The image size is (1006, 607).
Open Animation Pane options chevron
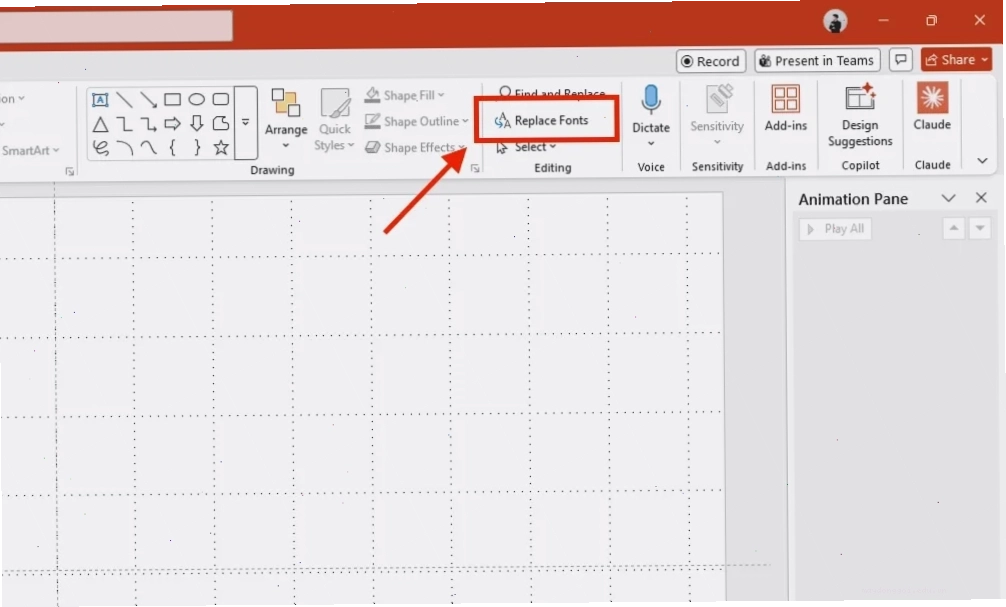pyautogui.click(x=948, y=198)
